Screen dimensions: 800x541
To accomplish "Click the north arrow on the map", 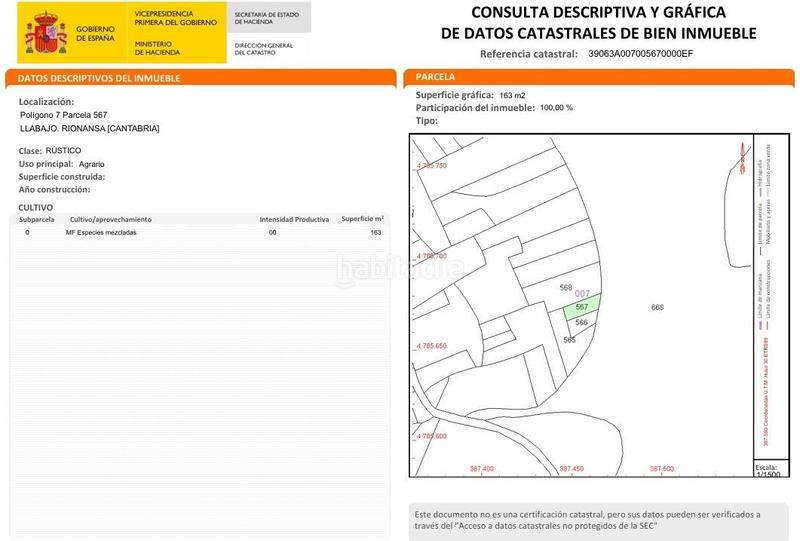I will [x=742, y=158].
